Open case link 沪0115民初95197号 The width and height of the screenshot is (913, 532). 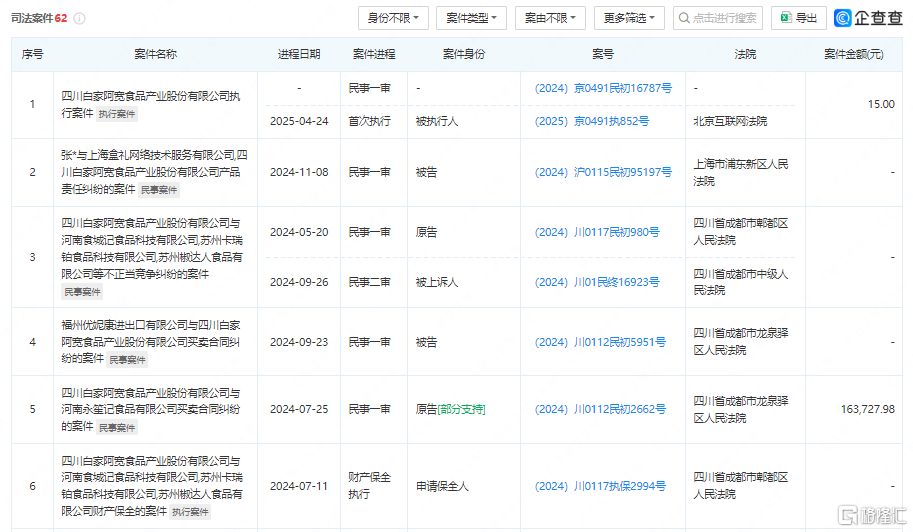click(603, 172)
